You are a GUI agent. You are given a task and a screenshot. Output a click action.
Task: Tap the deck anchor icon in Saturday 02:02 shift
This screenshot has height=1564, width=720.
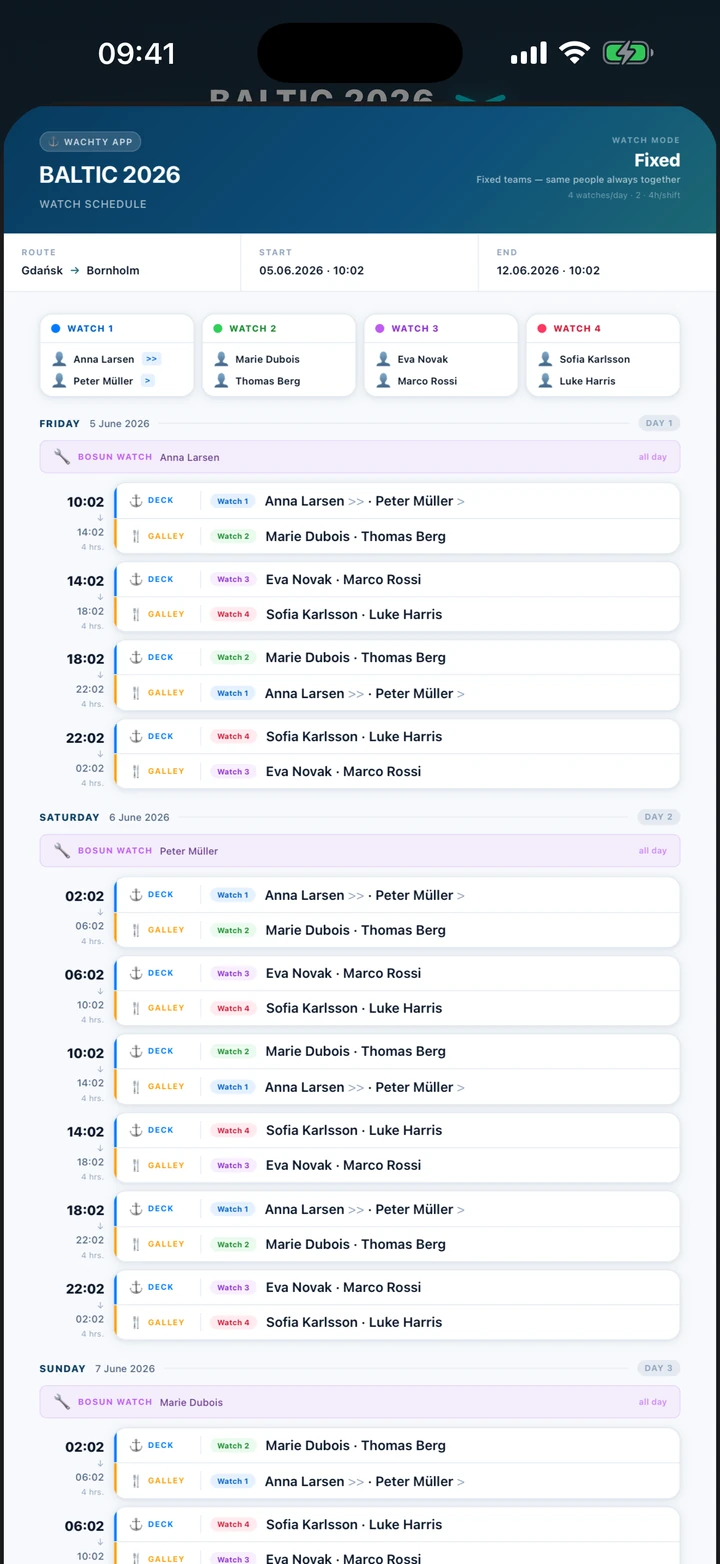[136, 895]
